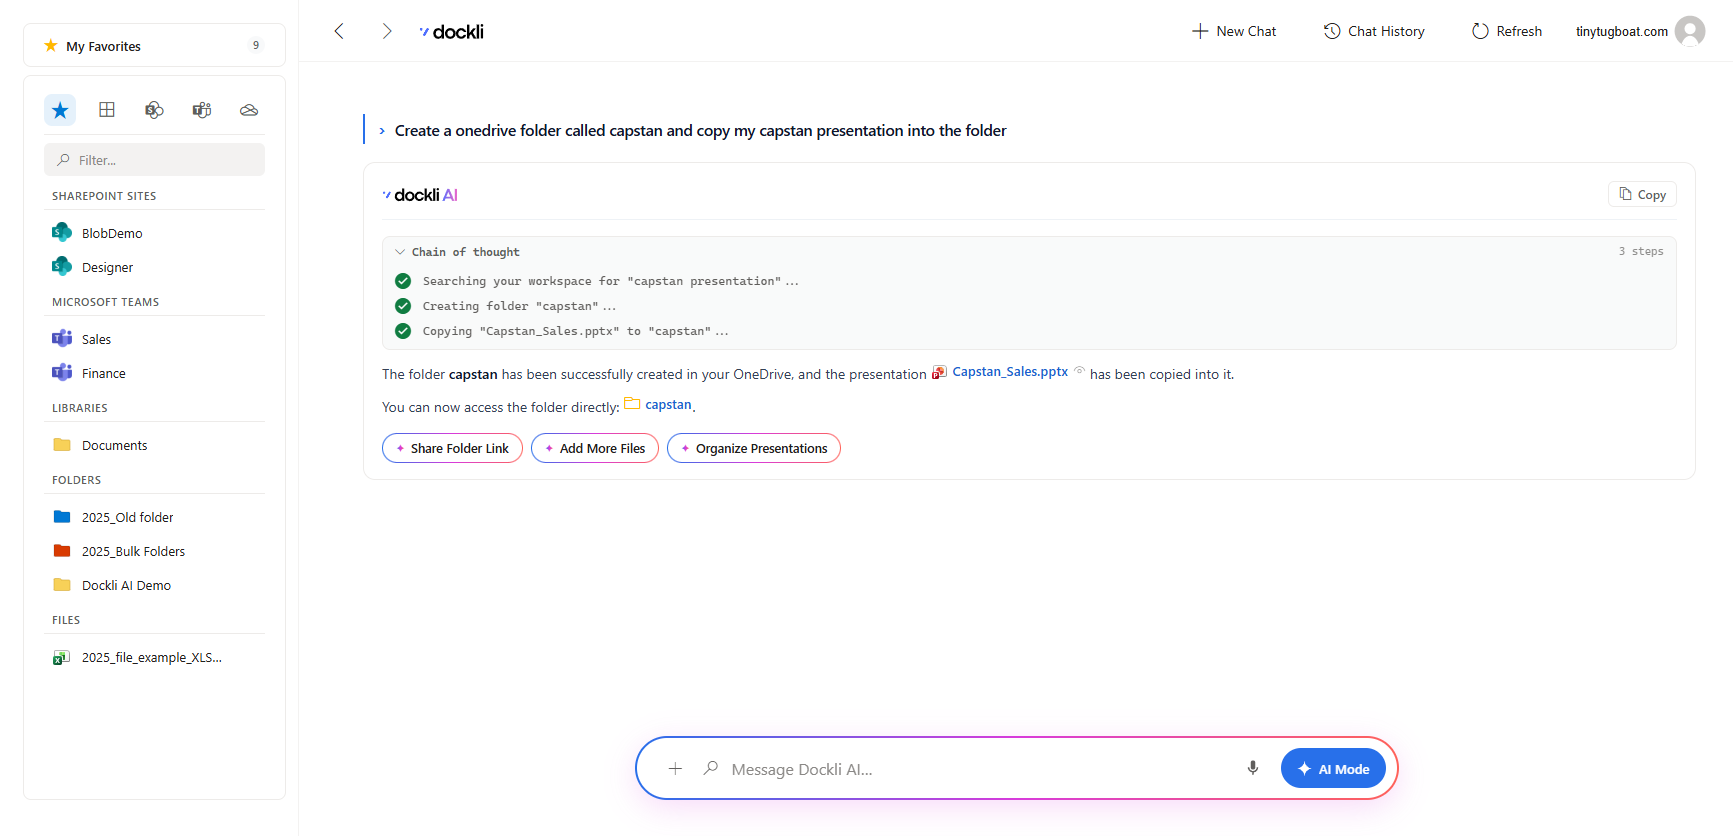Open the Capstan_Sales.pptx link
Screen dimensions: 1733x836
tap(1010, 372)
